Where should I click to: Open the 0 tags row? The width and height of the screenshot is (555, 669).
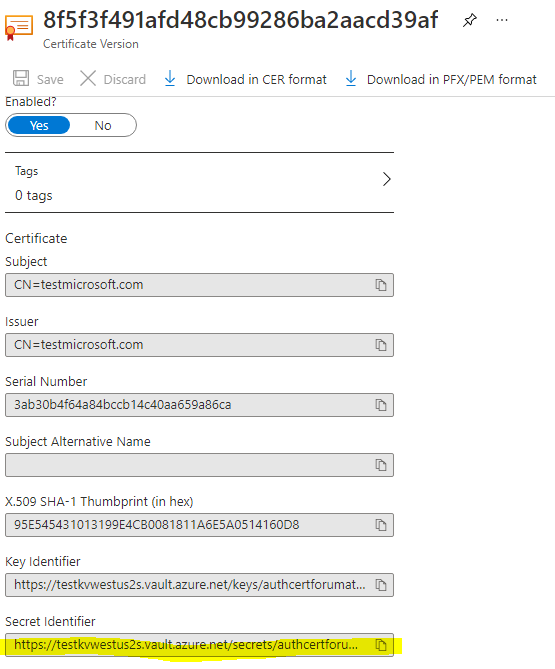pos(199,183)
